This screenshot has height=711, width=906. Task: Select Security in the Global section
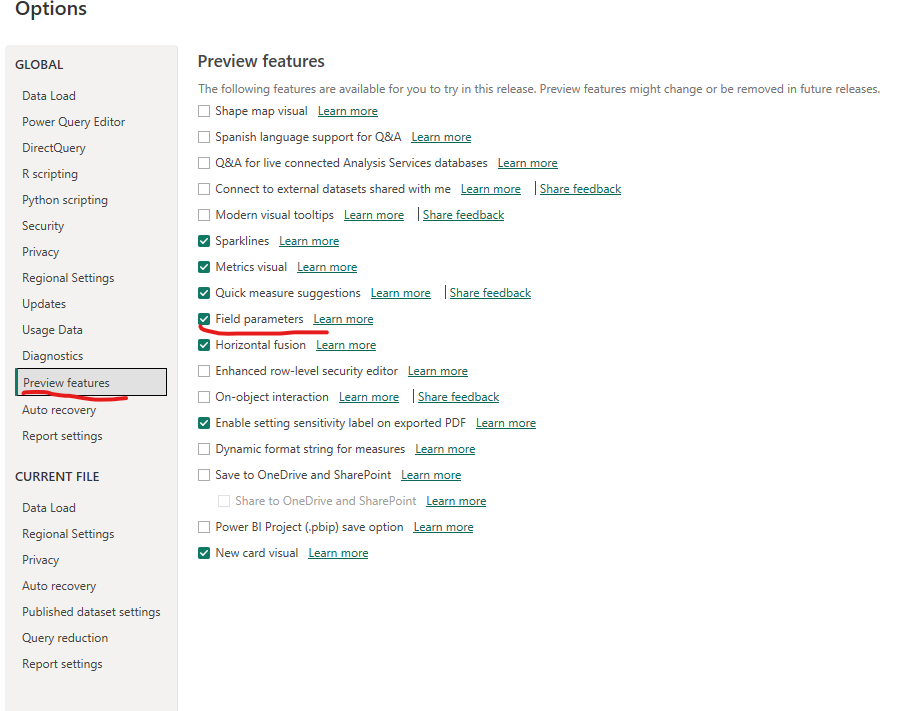point(43,226)
